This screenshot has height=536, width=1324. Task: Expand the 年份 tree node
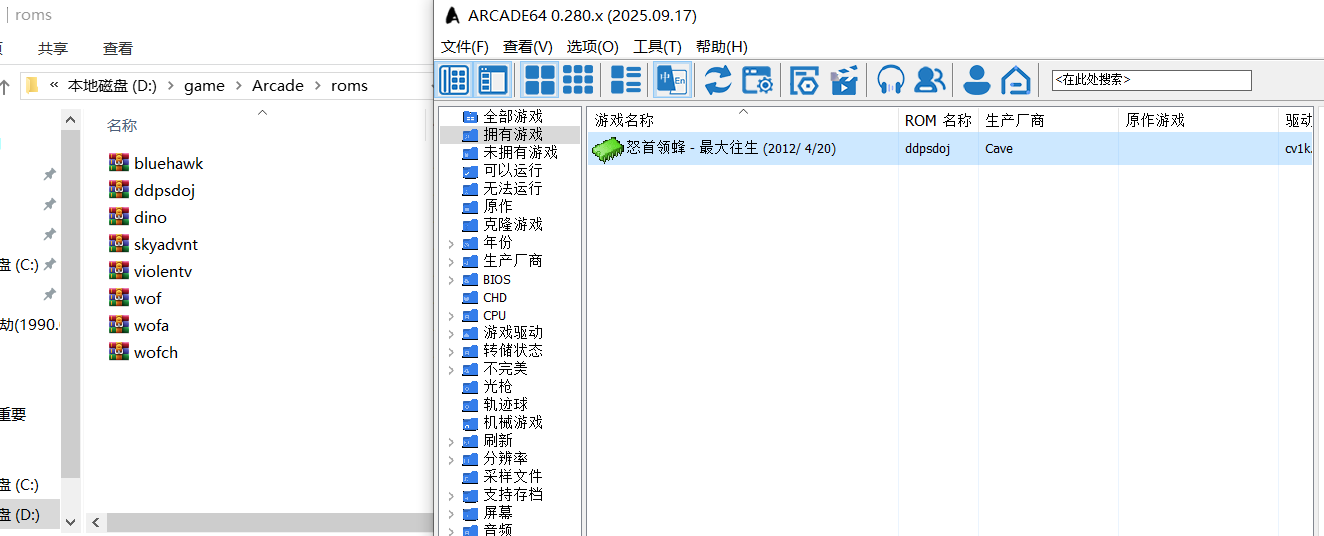(x=451, y=243)
